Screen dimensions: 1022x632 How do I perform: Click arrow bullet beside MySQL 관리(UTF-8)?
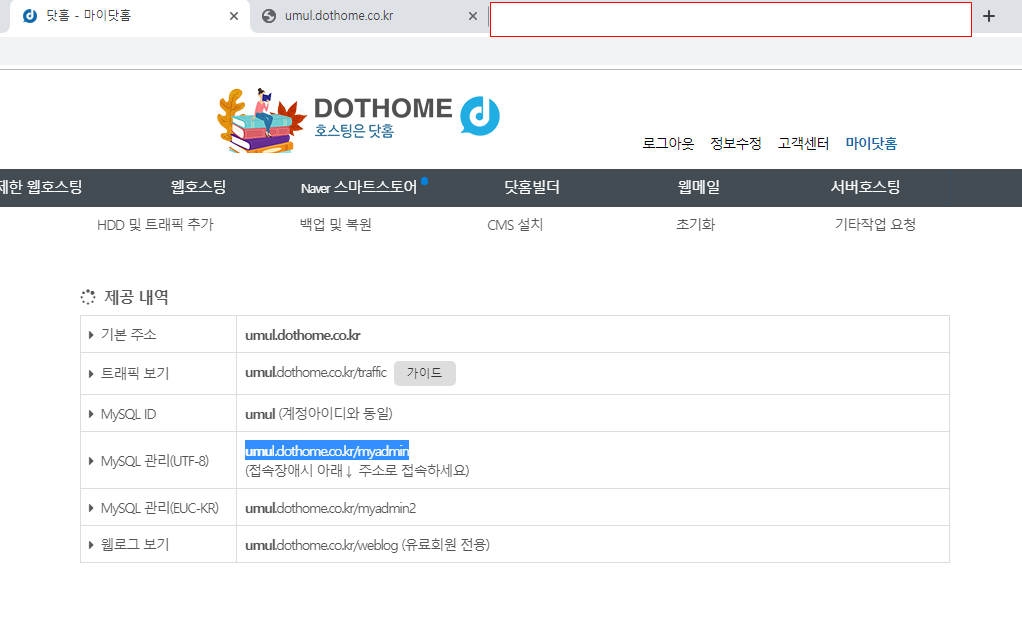pyautogui.click(x=91, y=461)
